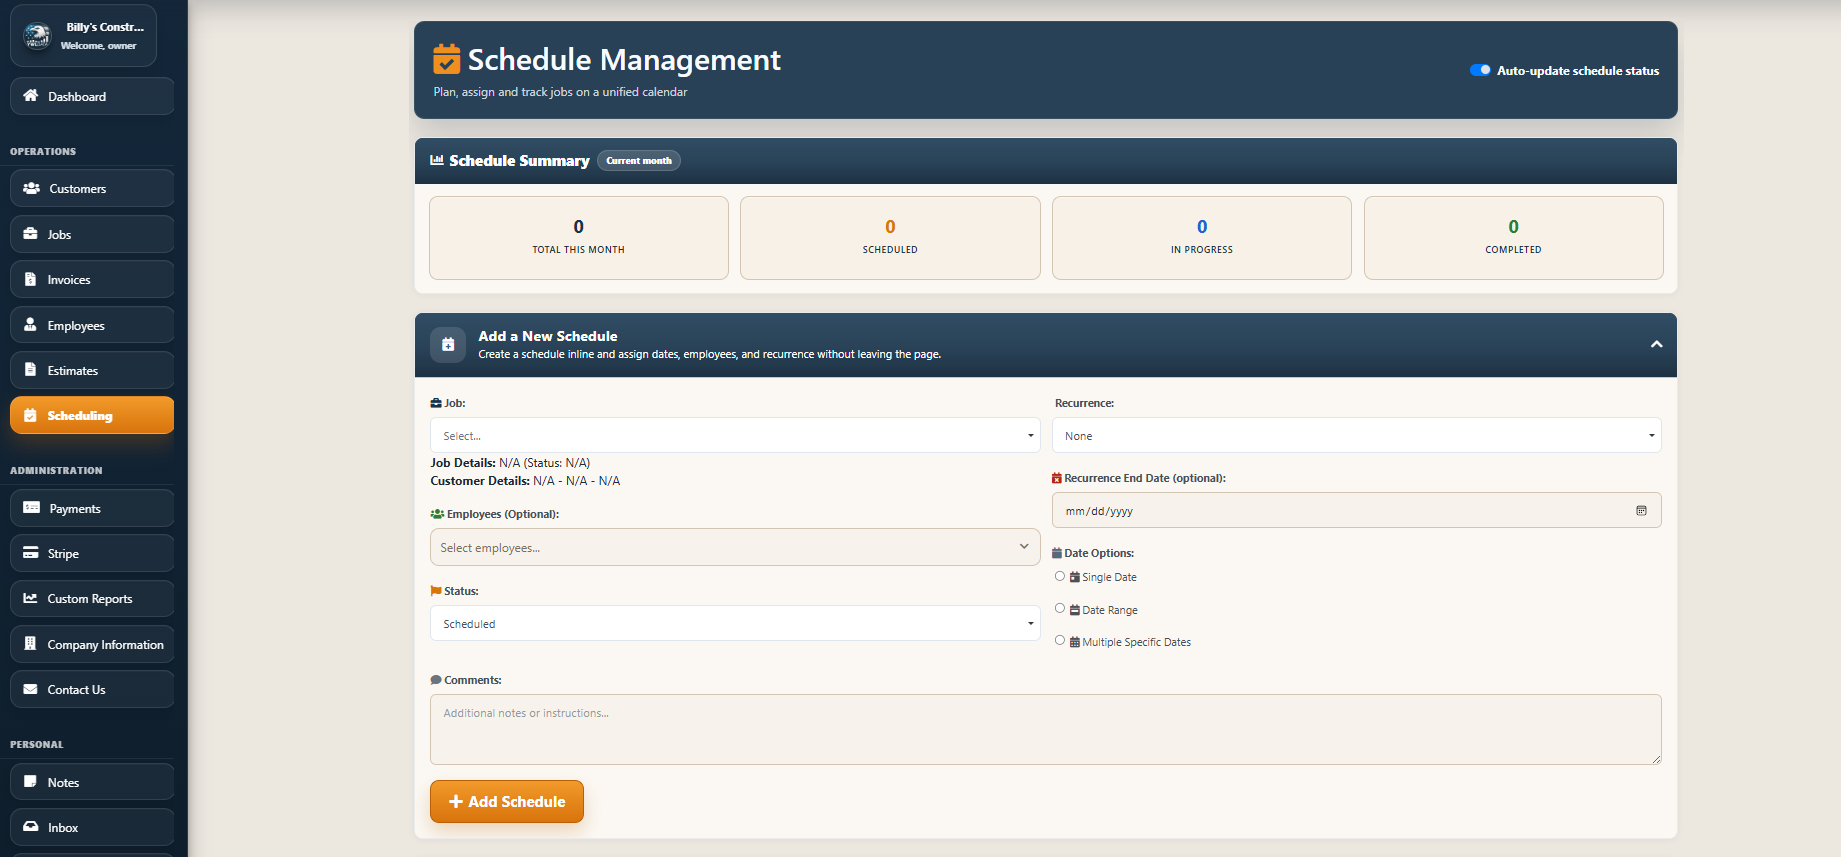Click the Scheduled count summary card

pos(890,238)
